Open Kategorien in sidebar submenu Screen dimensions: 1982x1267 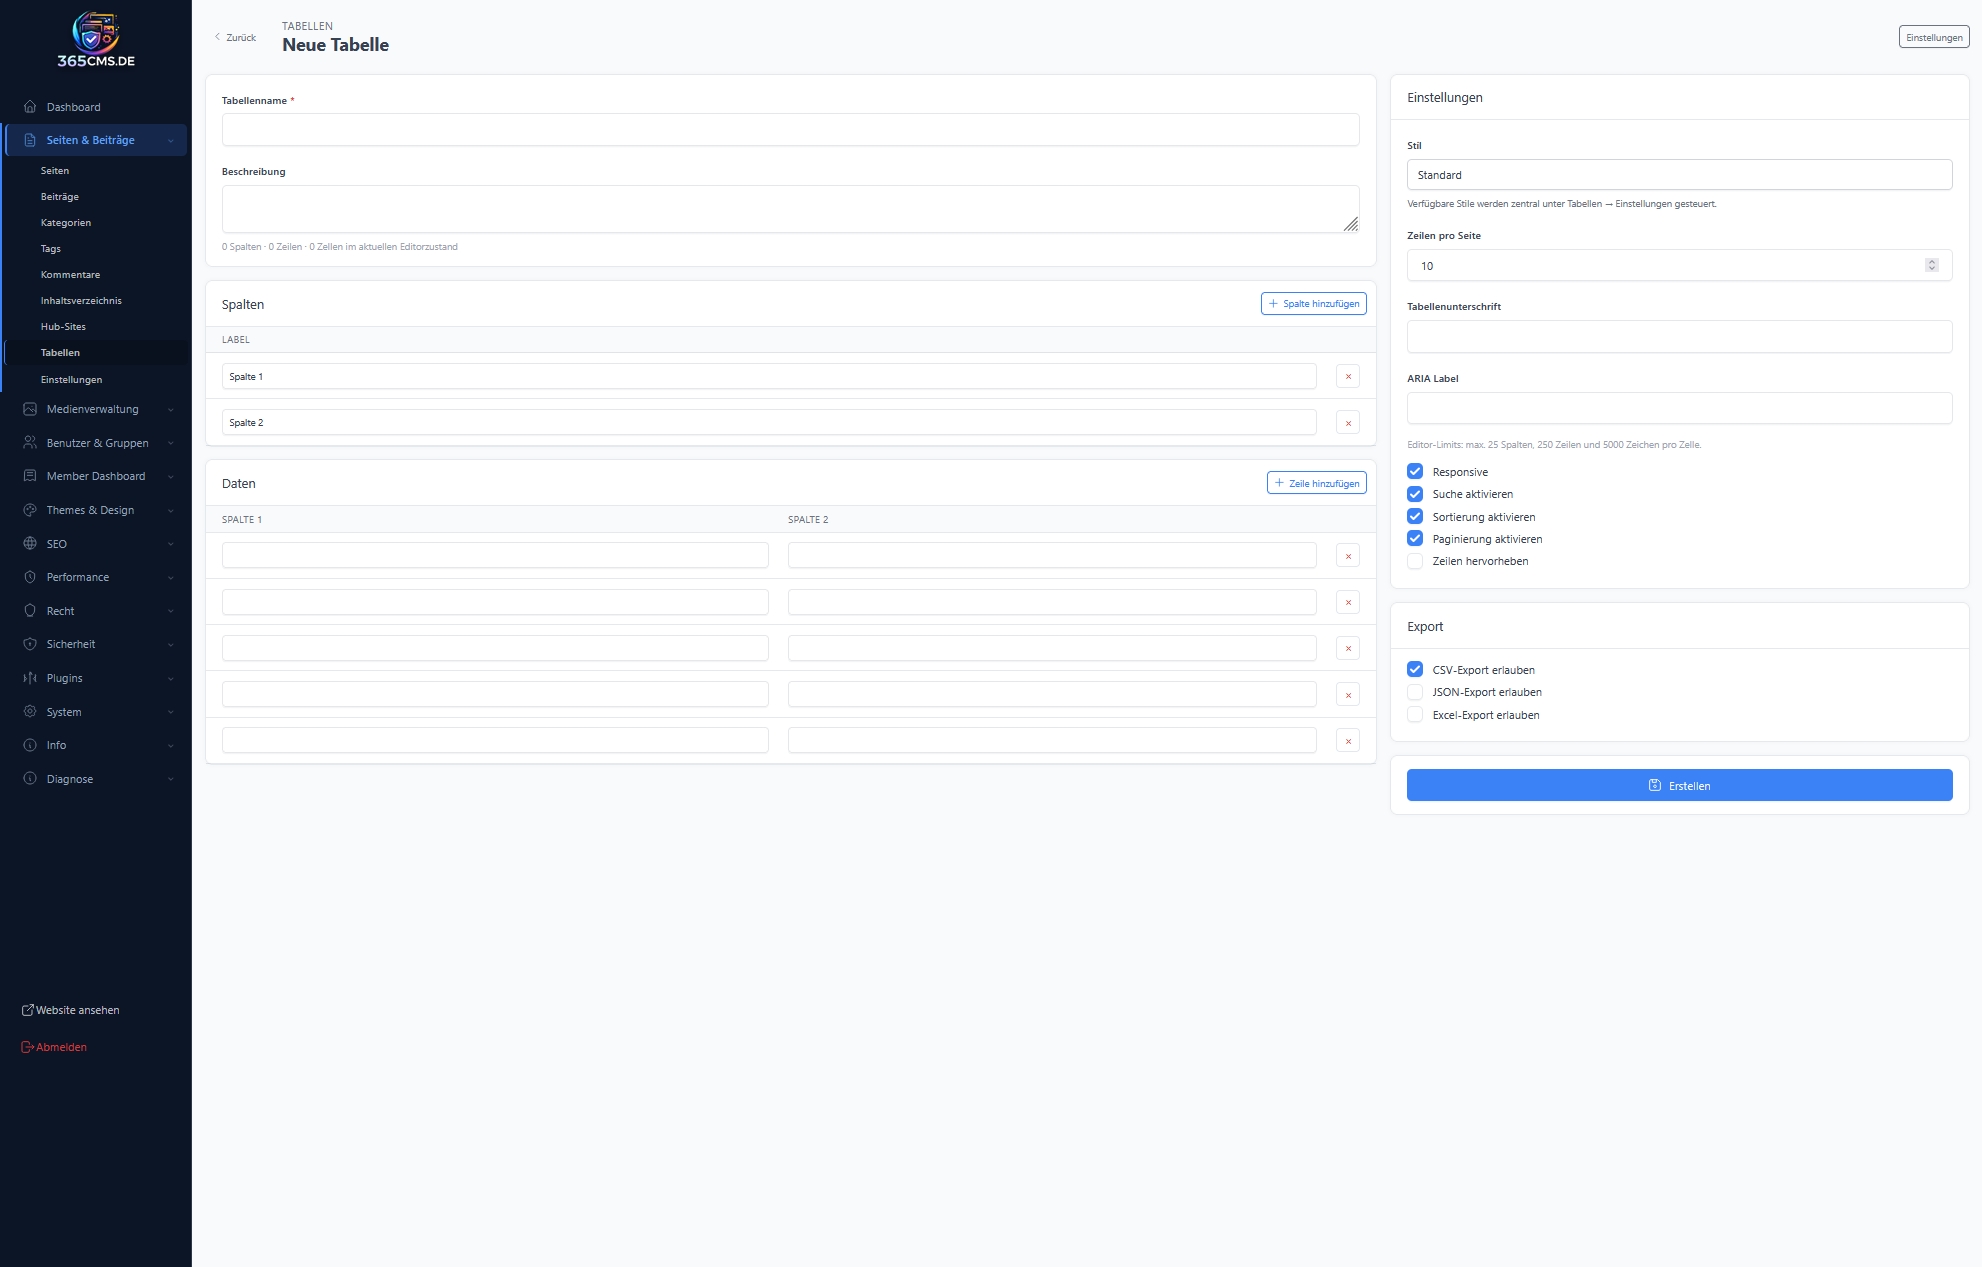click(x=66, y=223)
